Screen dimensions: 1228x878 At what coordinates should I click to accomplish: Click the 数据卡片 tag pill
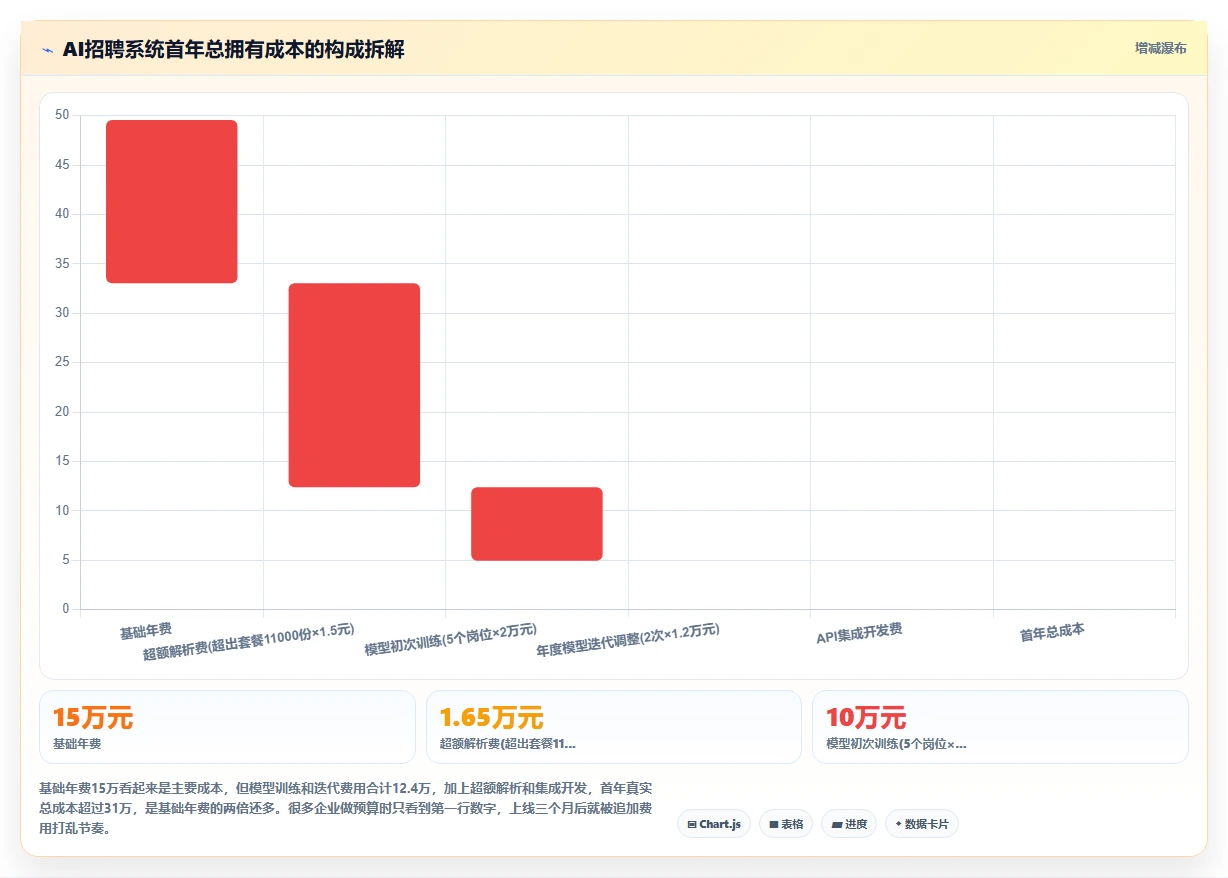point(922,824)
